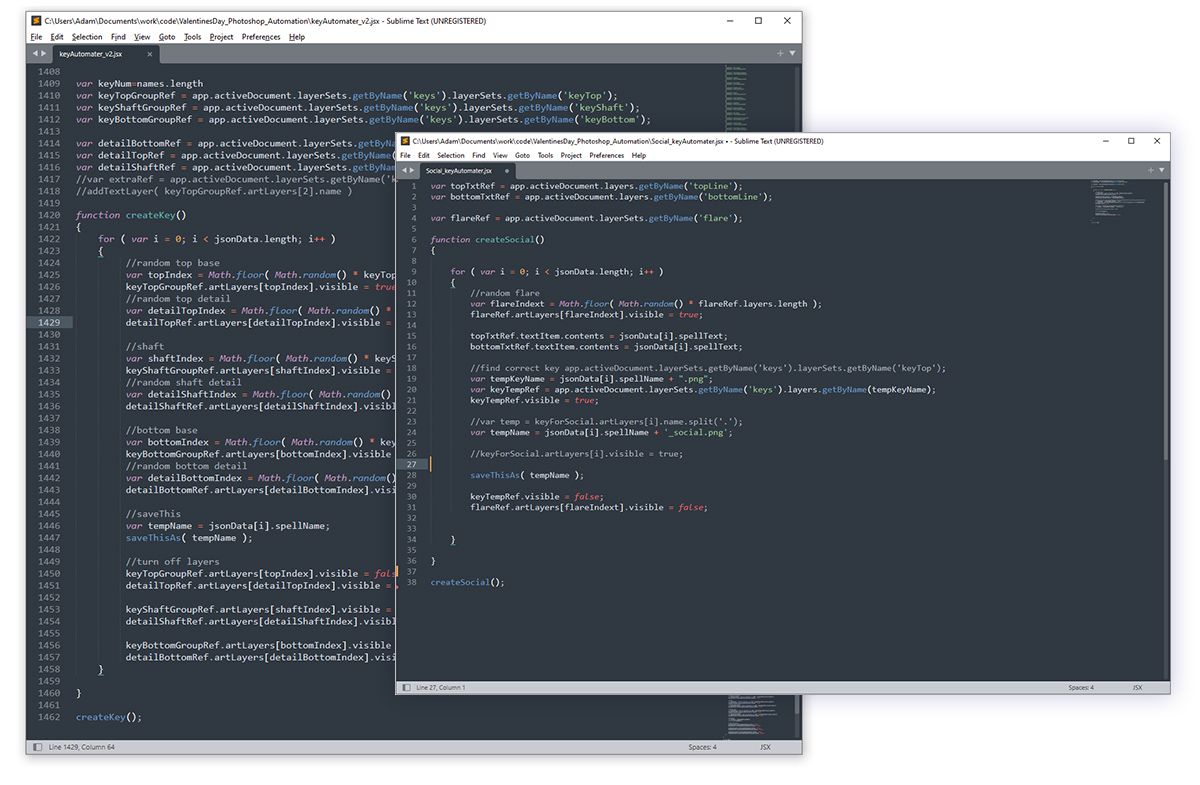Open the Project menu in the keyAutomater_v2 window
This screenshot has height=785, width=1200.
coord(222,37)
